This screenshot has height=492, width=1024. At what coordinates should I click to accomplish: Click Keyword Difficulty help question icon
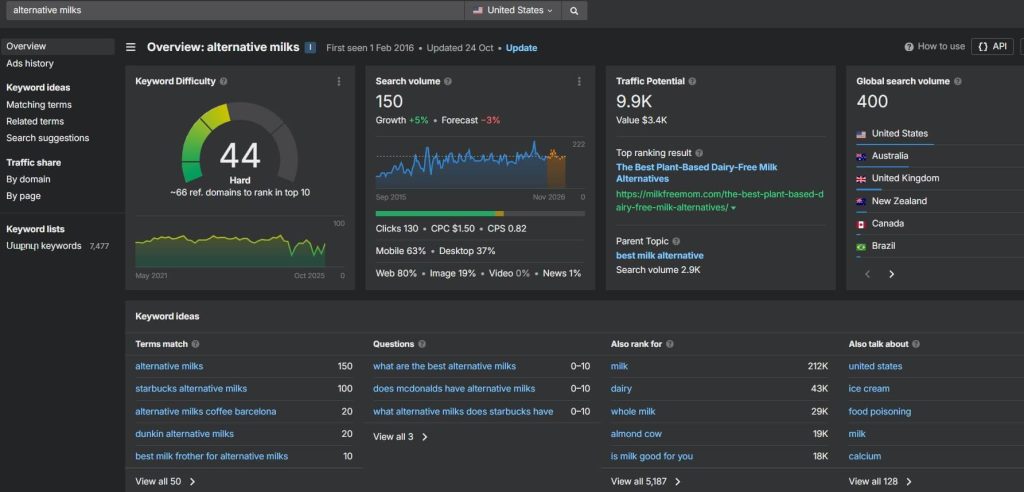[224, 82]
